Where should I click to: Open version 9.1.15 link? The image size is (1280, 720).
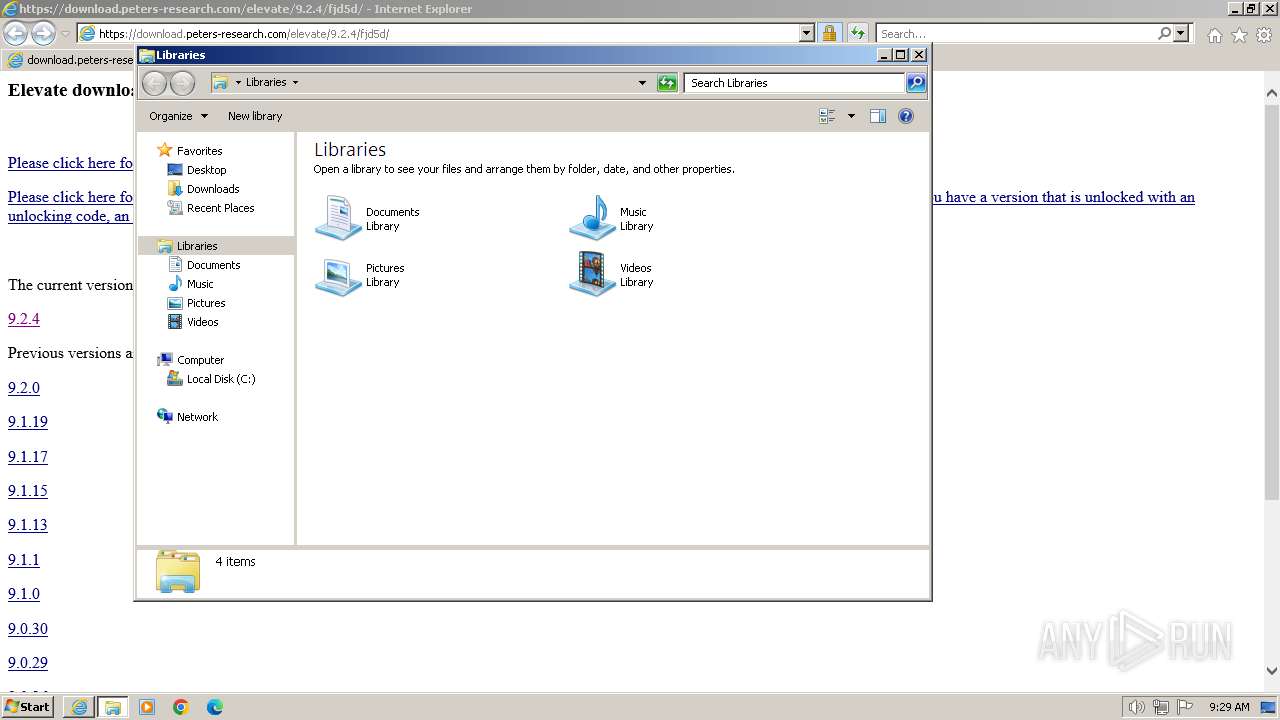[x=28, y=491]
